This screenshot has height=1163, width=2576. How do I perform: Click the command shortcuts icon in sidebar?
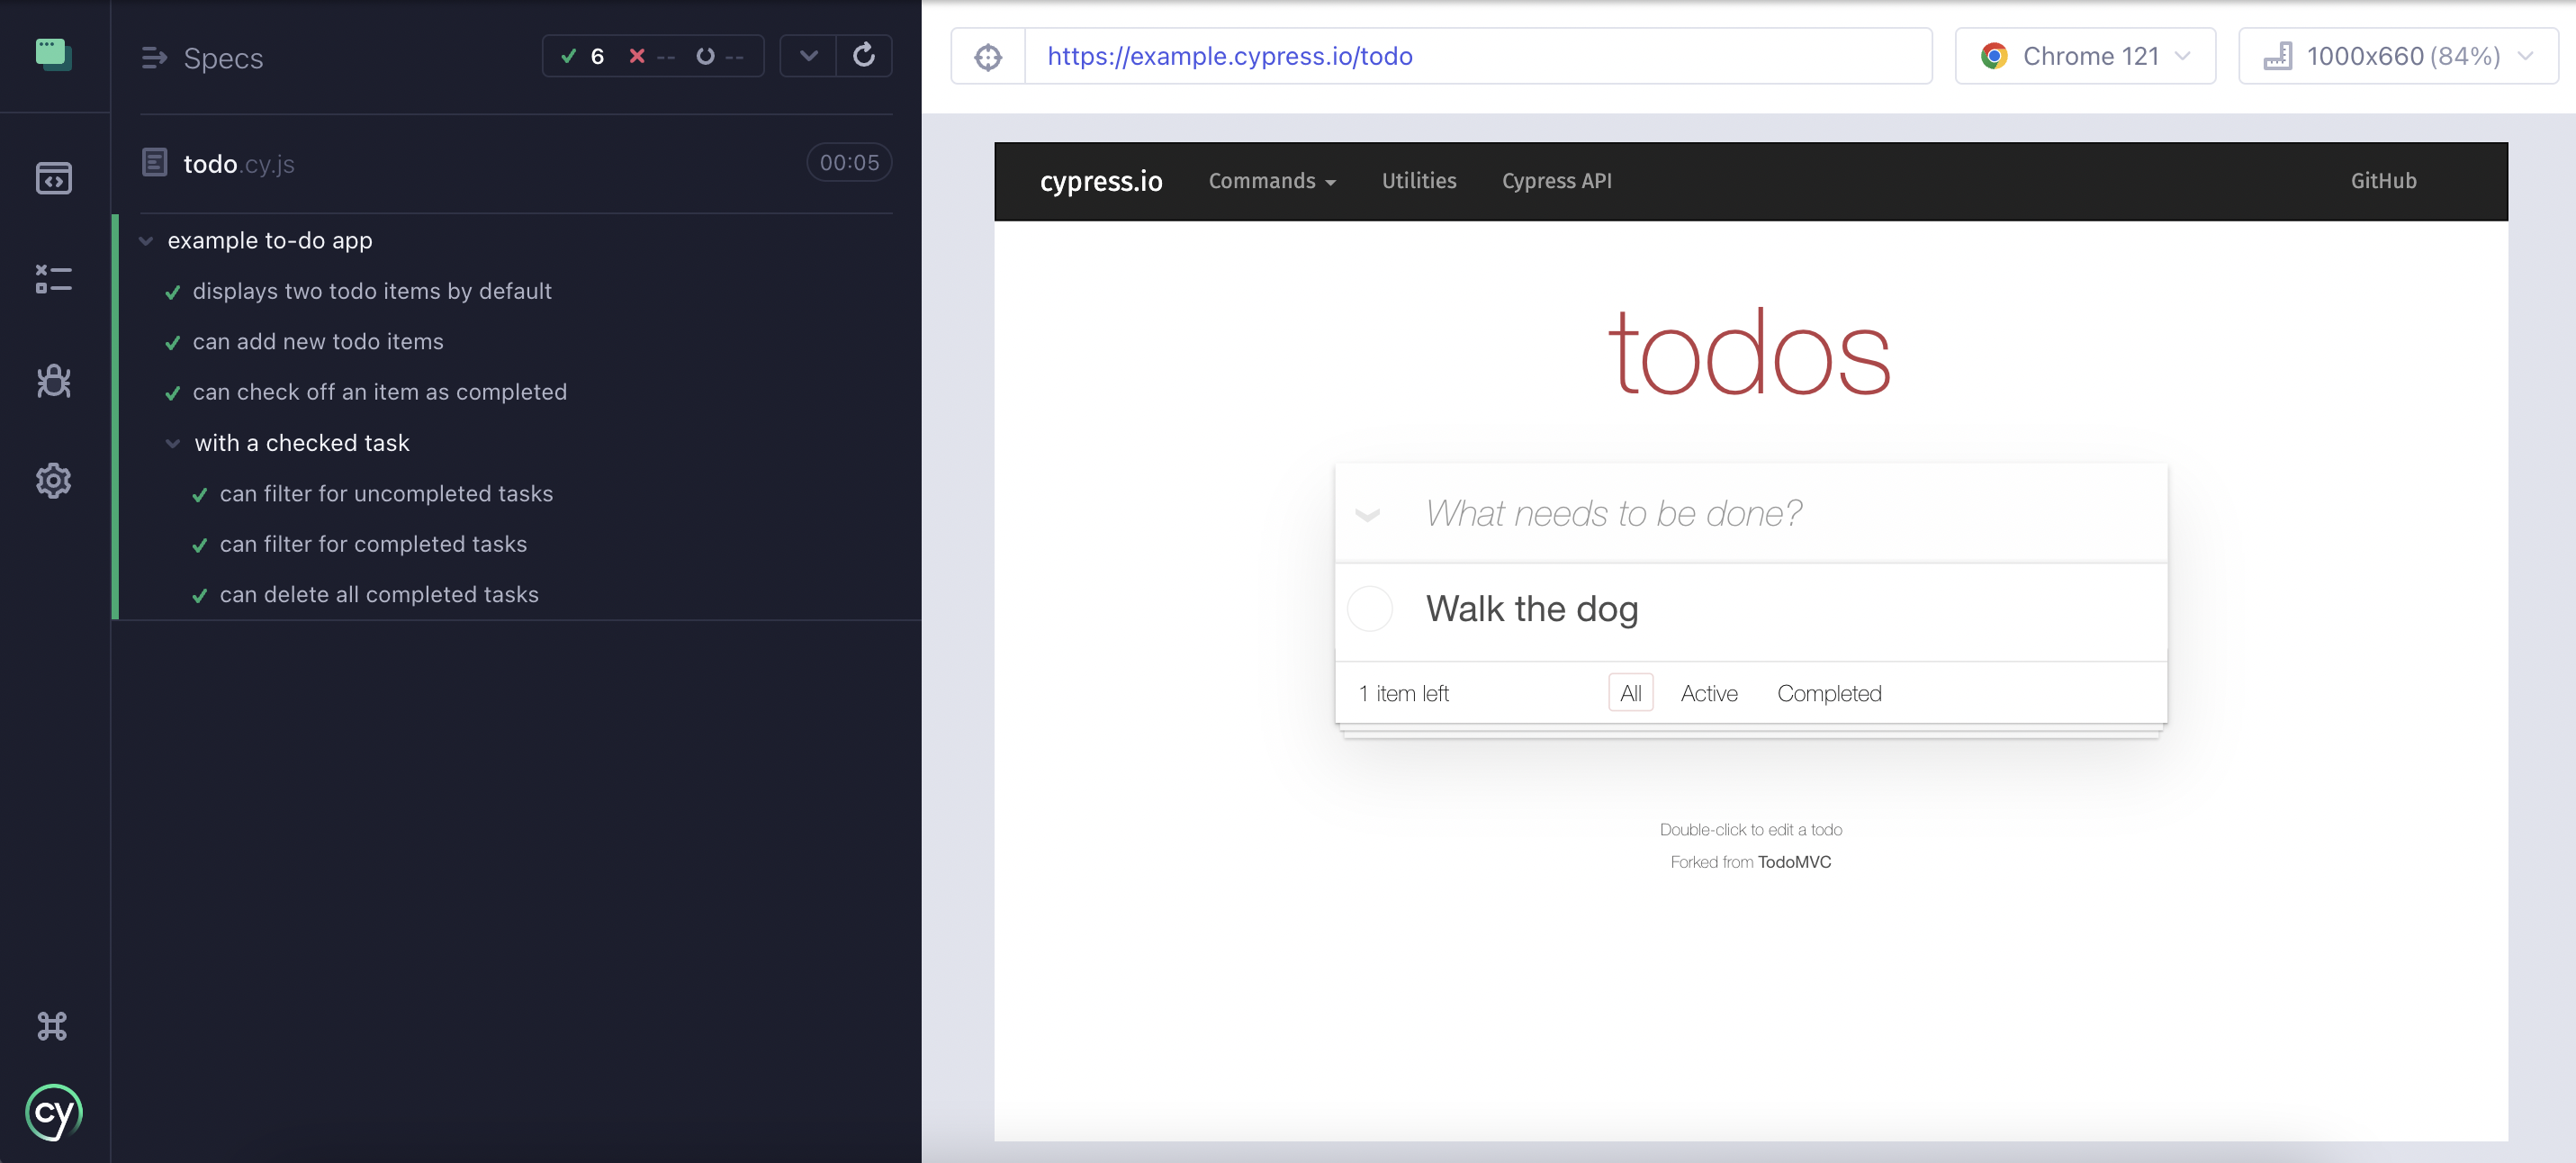(x=51, y=1025)
